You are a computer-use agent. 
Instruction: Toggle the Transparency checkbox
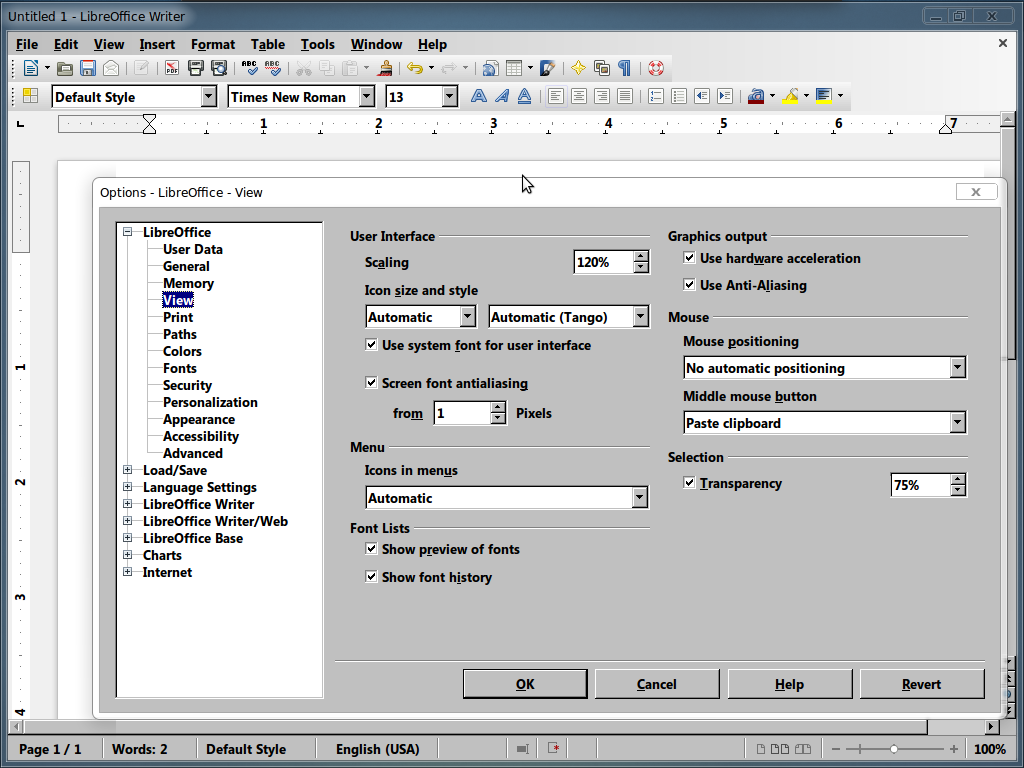(x=689, y=483)
